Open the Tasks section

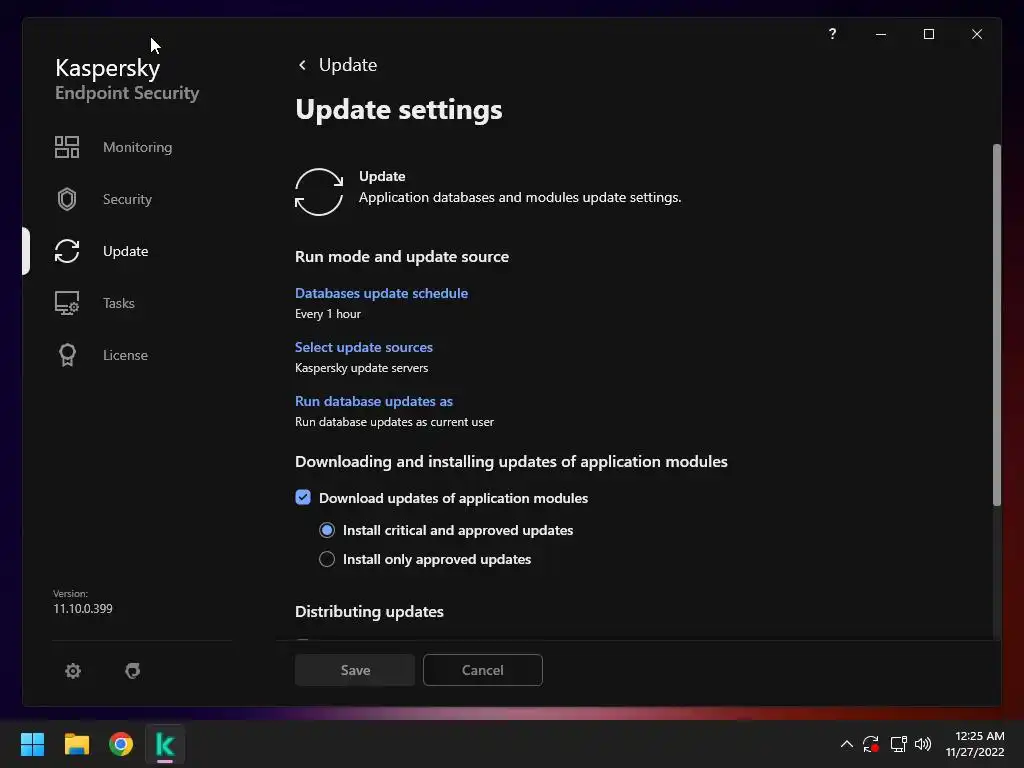[x=119, y=303]
